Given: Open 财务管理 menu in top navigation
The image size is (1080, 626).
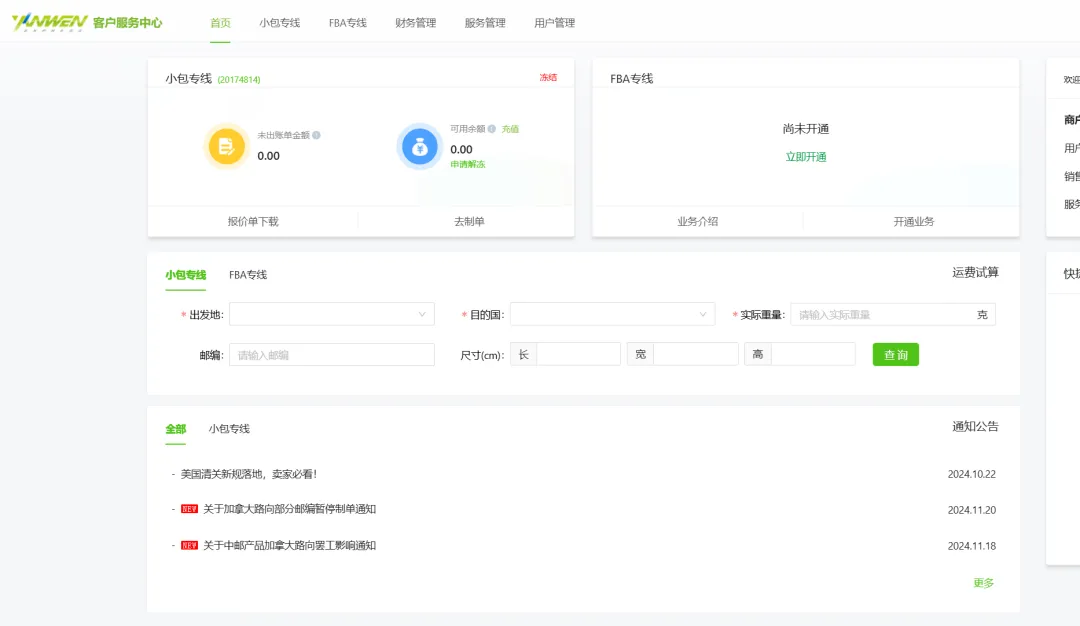Looking at the screenshot, I should click(415, 23).
